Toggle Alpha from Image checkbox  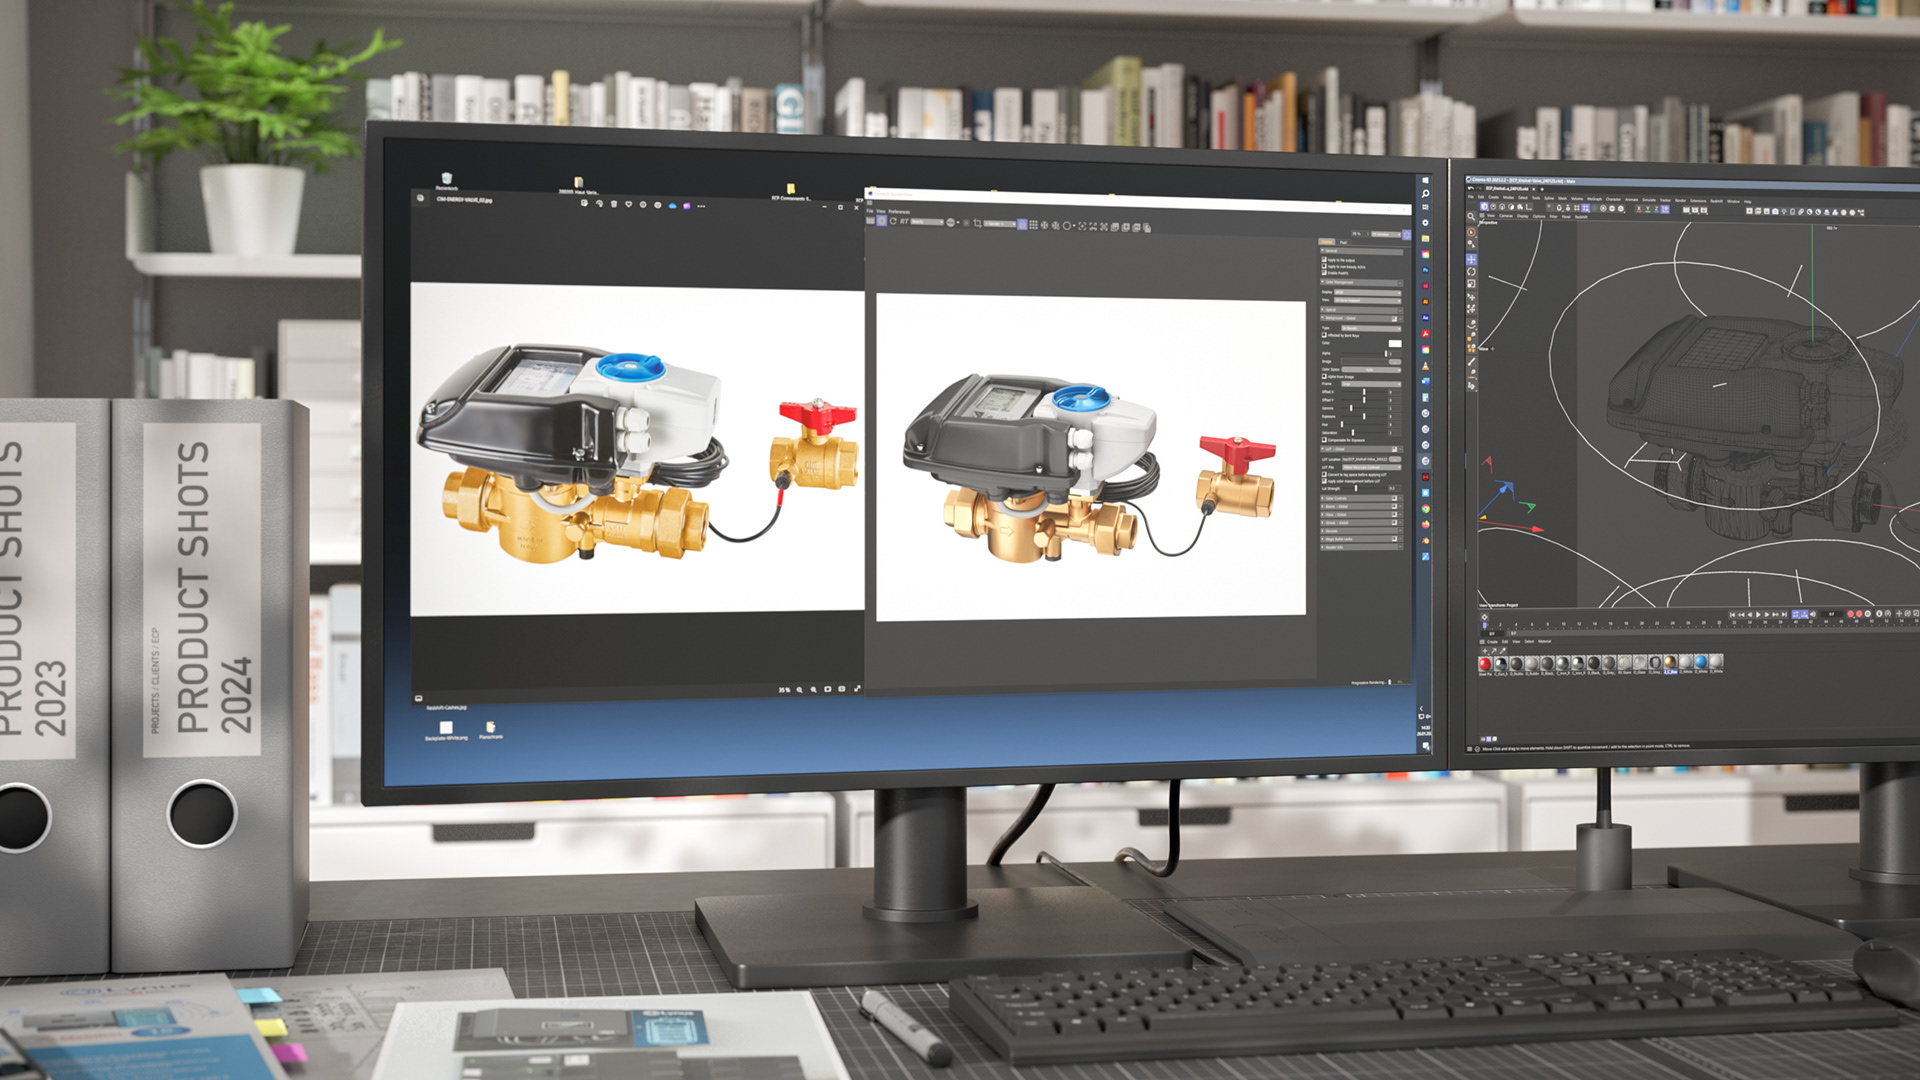[x=1324, y=377]
